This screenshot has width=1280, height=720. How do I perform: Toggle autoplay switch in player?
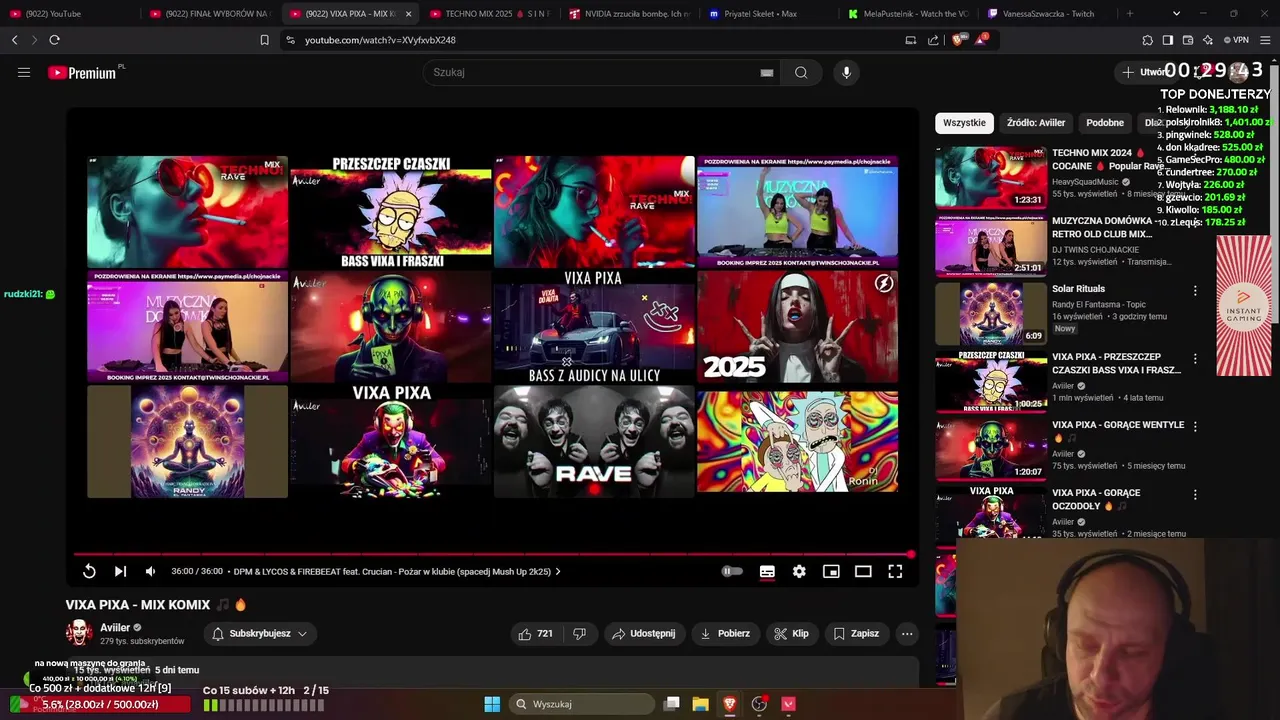(732, 571)
